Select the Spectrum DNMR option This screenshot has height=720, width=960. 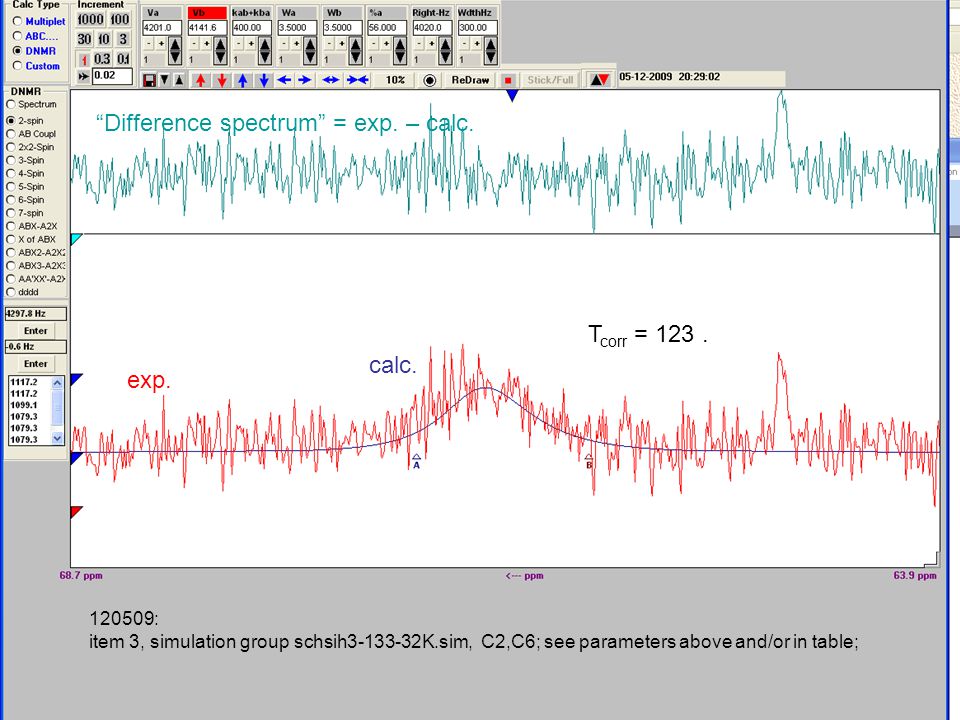click(x=31, y=104)
